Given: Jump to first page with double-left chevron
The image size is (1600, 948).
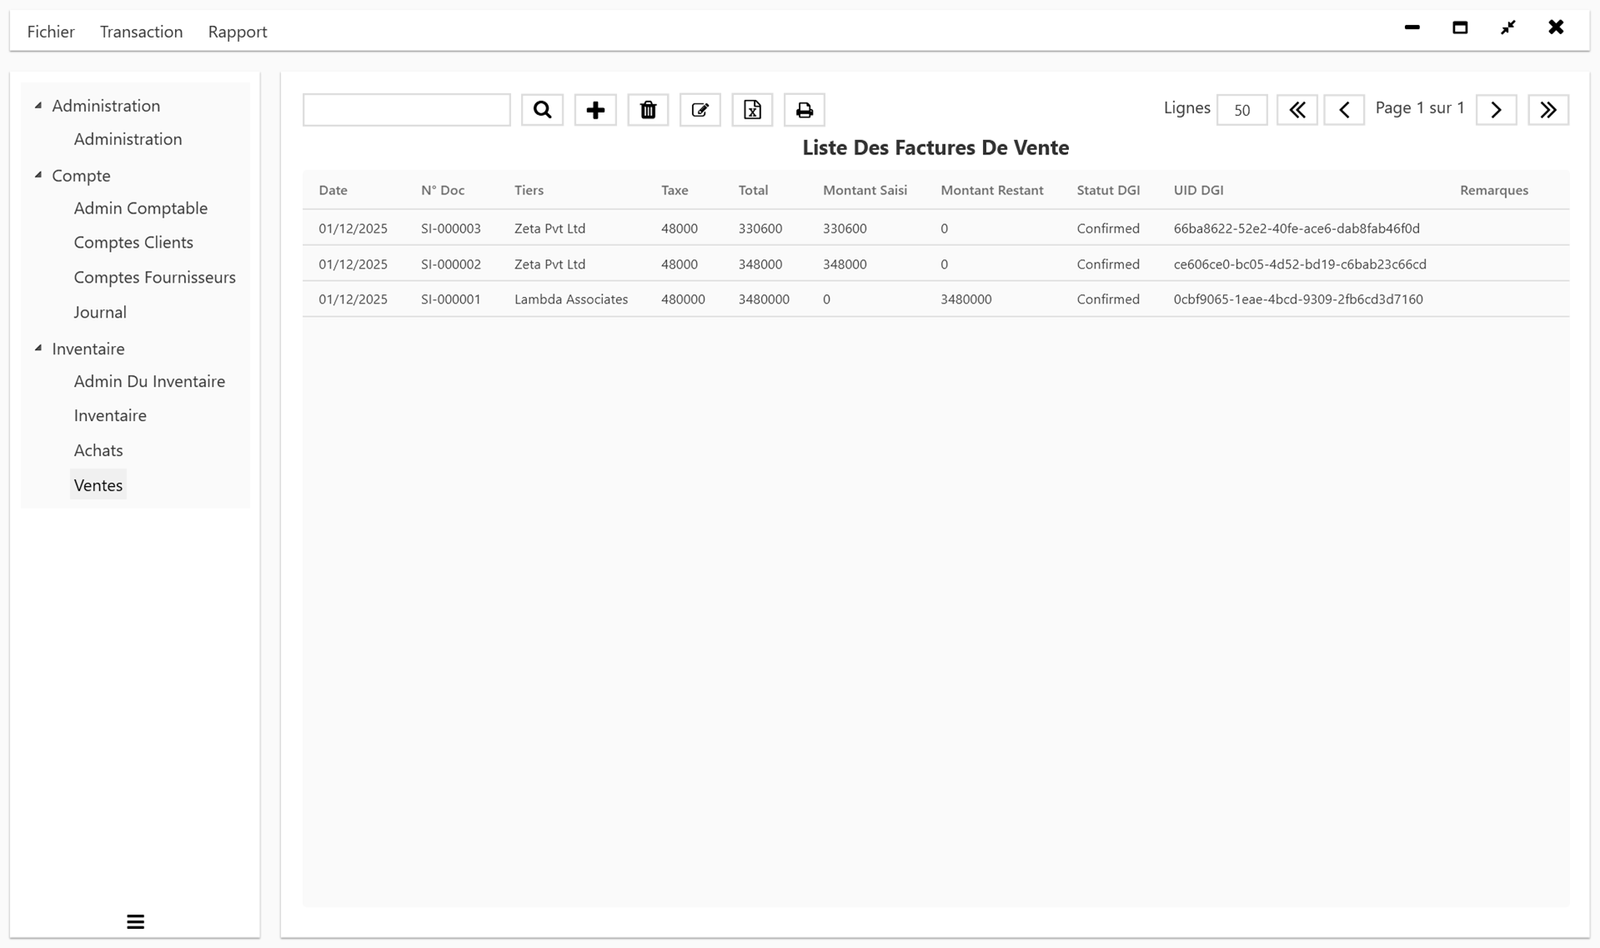Looking at the screenshot, I should click(1297, 109).
